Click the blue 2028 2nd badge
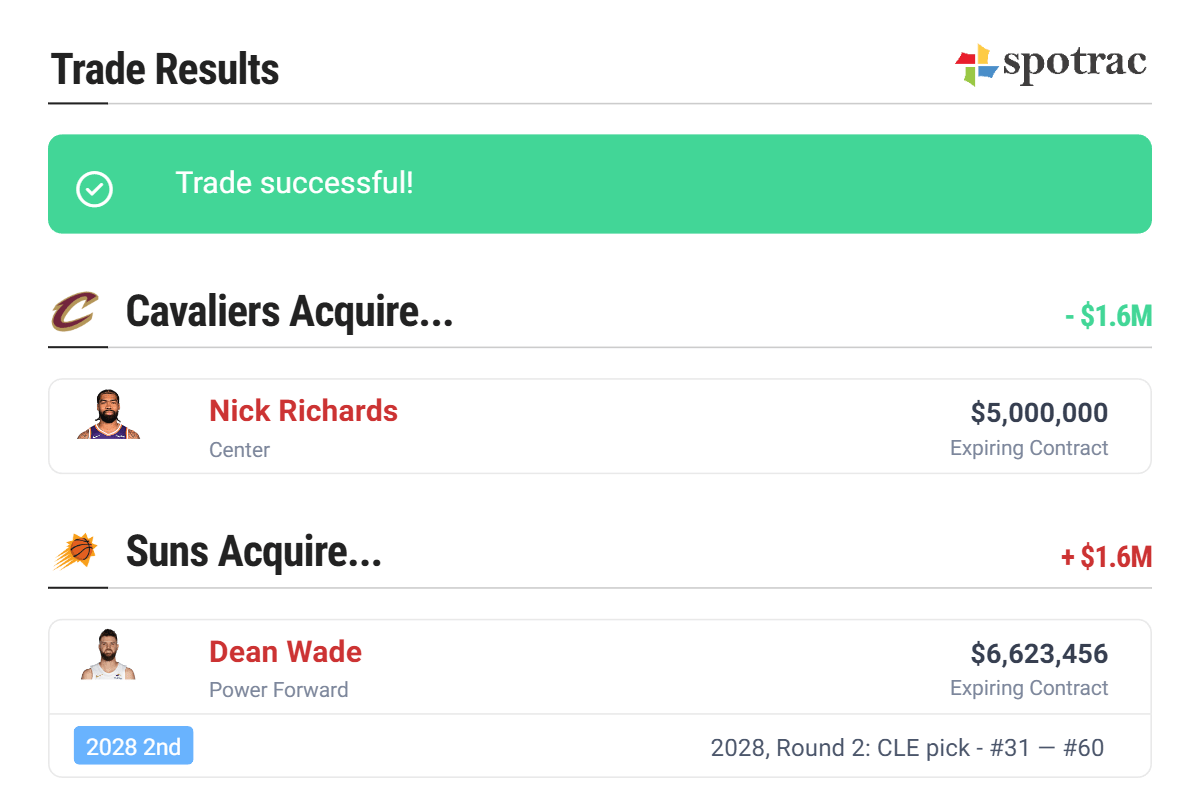This screenshot has width=1180, height=810. click(x=133, y=747)
